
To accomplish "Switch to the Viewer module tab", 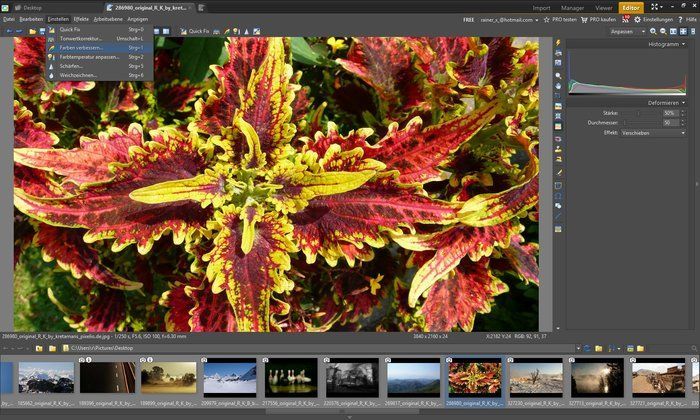I will [603, 8].
